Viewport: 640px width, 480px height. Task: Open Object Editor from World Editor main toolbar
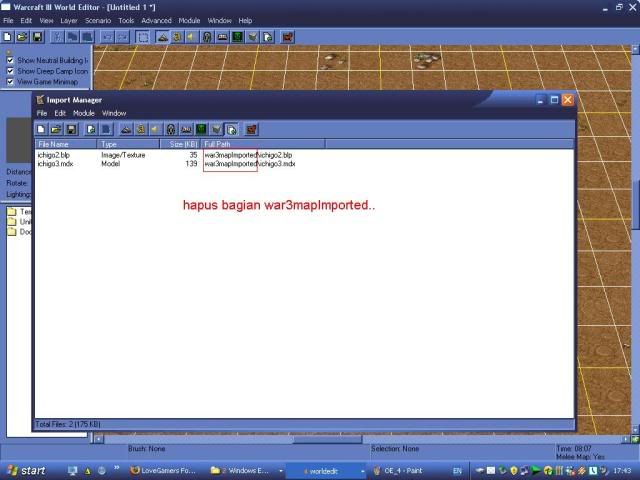[207, 37]
